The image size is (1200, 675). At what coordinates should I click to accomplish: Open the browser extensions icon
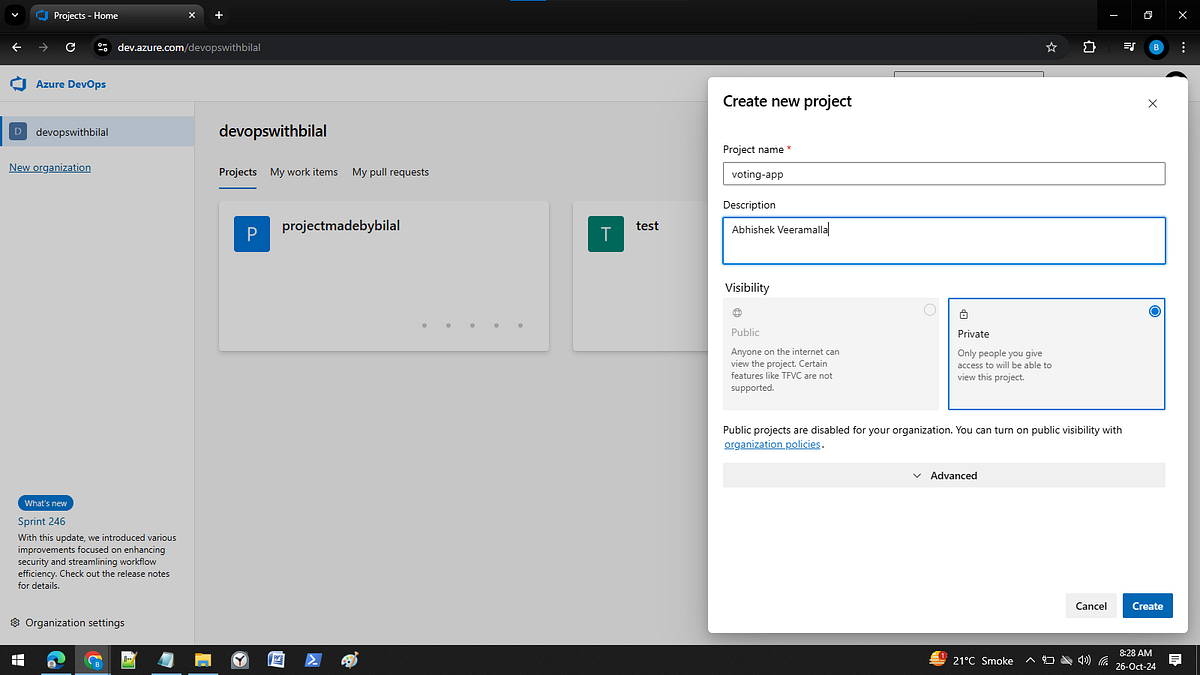coord(1089,47)
